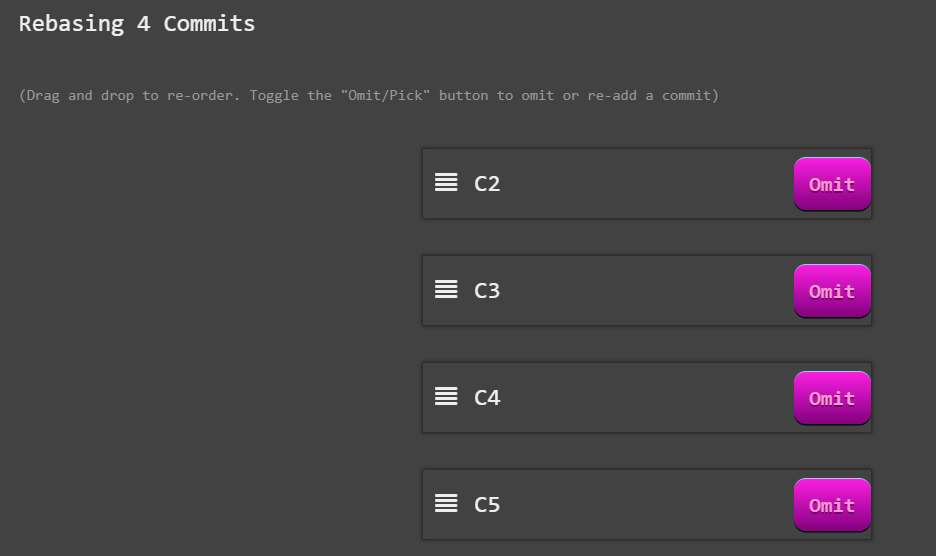Grab the drag handle icon beside C2
The height and width of the screenshot is (556, 936).
(446, 182)
